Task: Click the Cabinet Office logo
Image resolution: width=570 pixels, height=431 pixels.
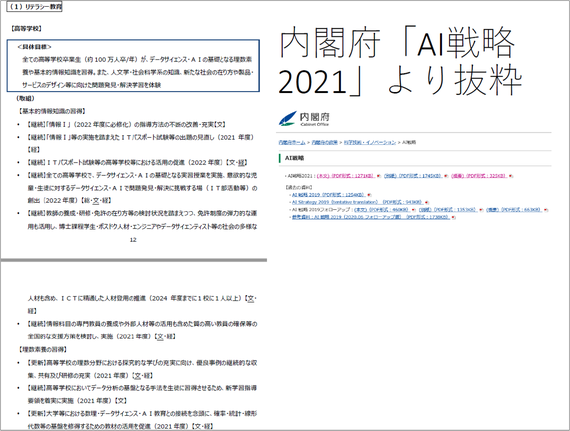Action: [x=304, y=118]
